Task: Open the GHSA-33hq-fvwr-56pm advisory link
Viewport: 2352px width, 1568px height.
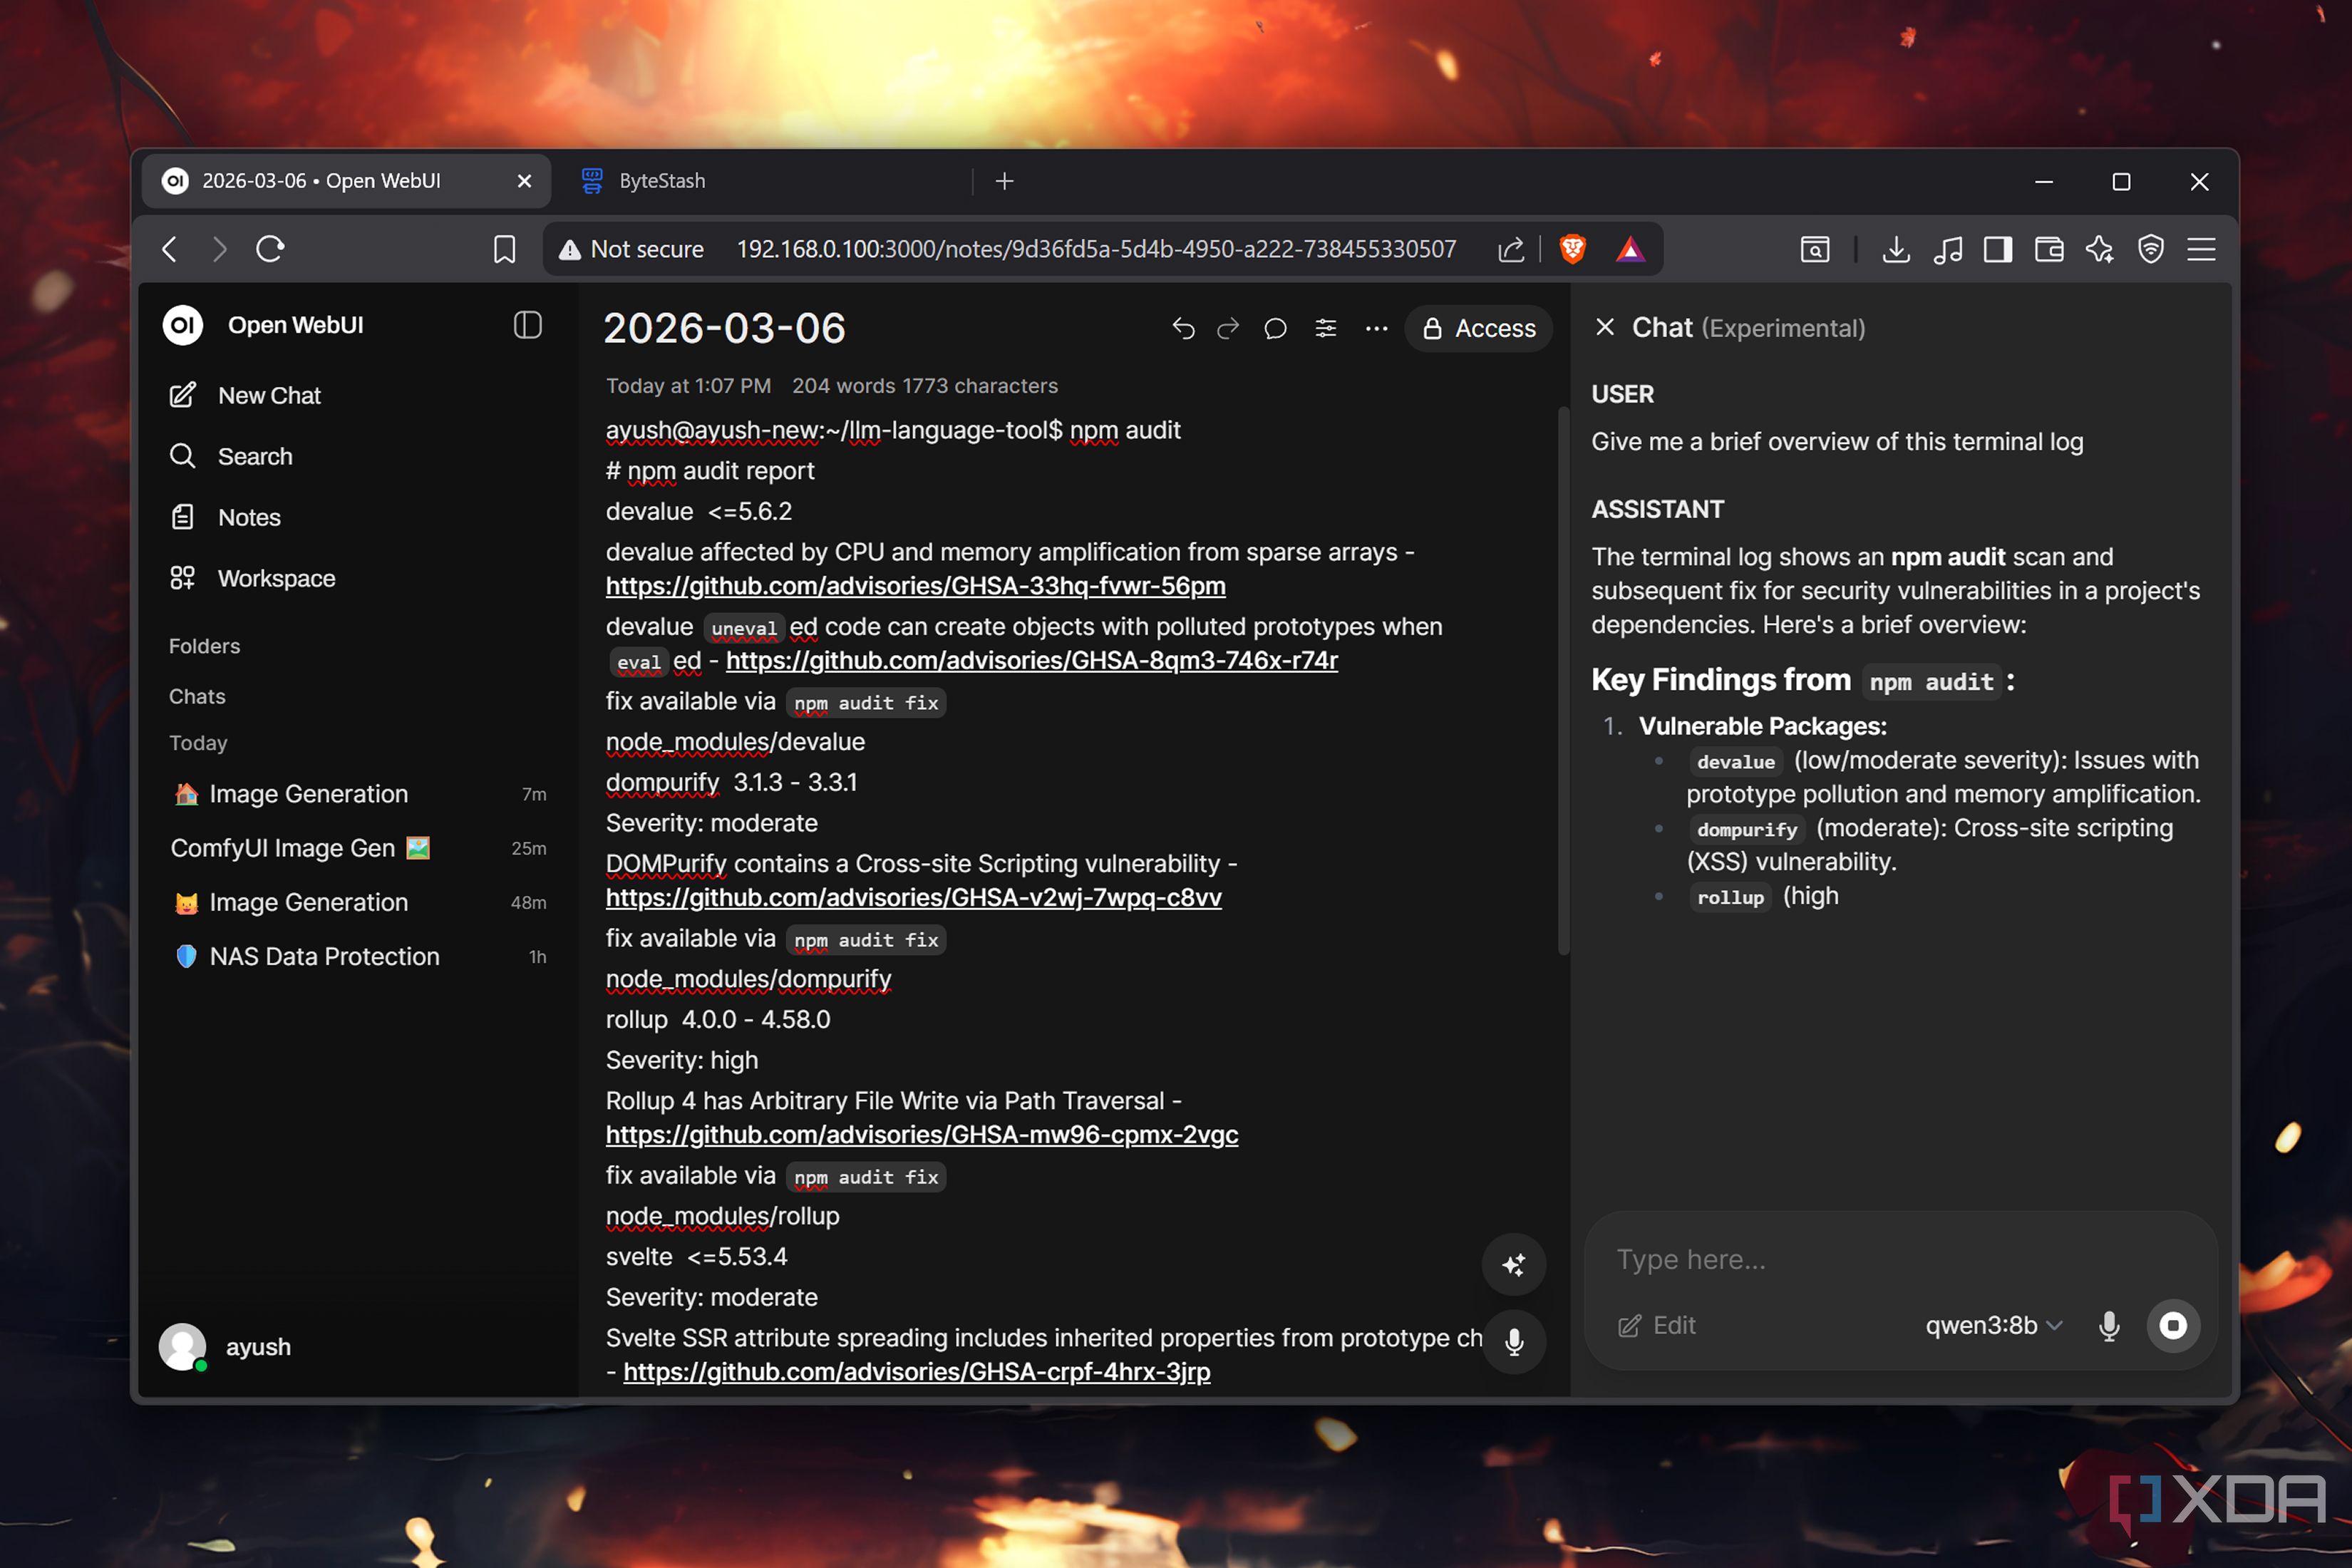Action: point(915,586)
